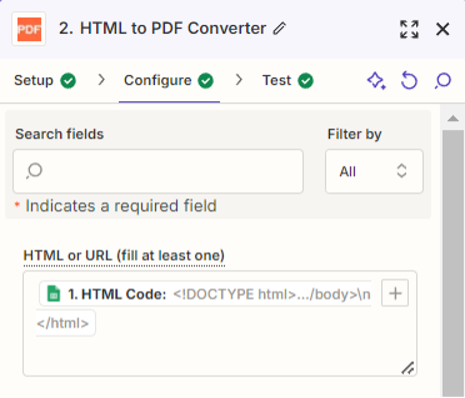Expand panel with fullscreen arrows icon
Image resolution: width=465 pixels, height=398 pixels.
pyautogui.click(x=409, y=29)
